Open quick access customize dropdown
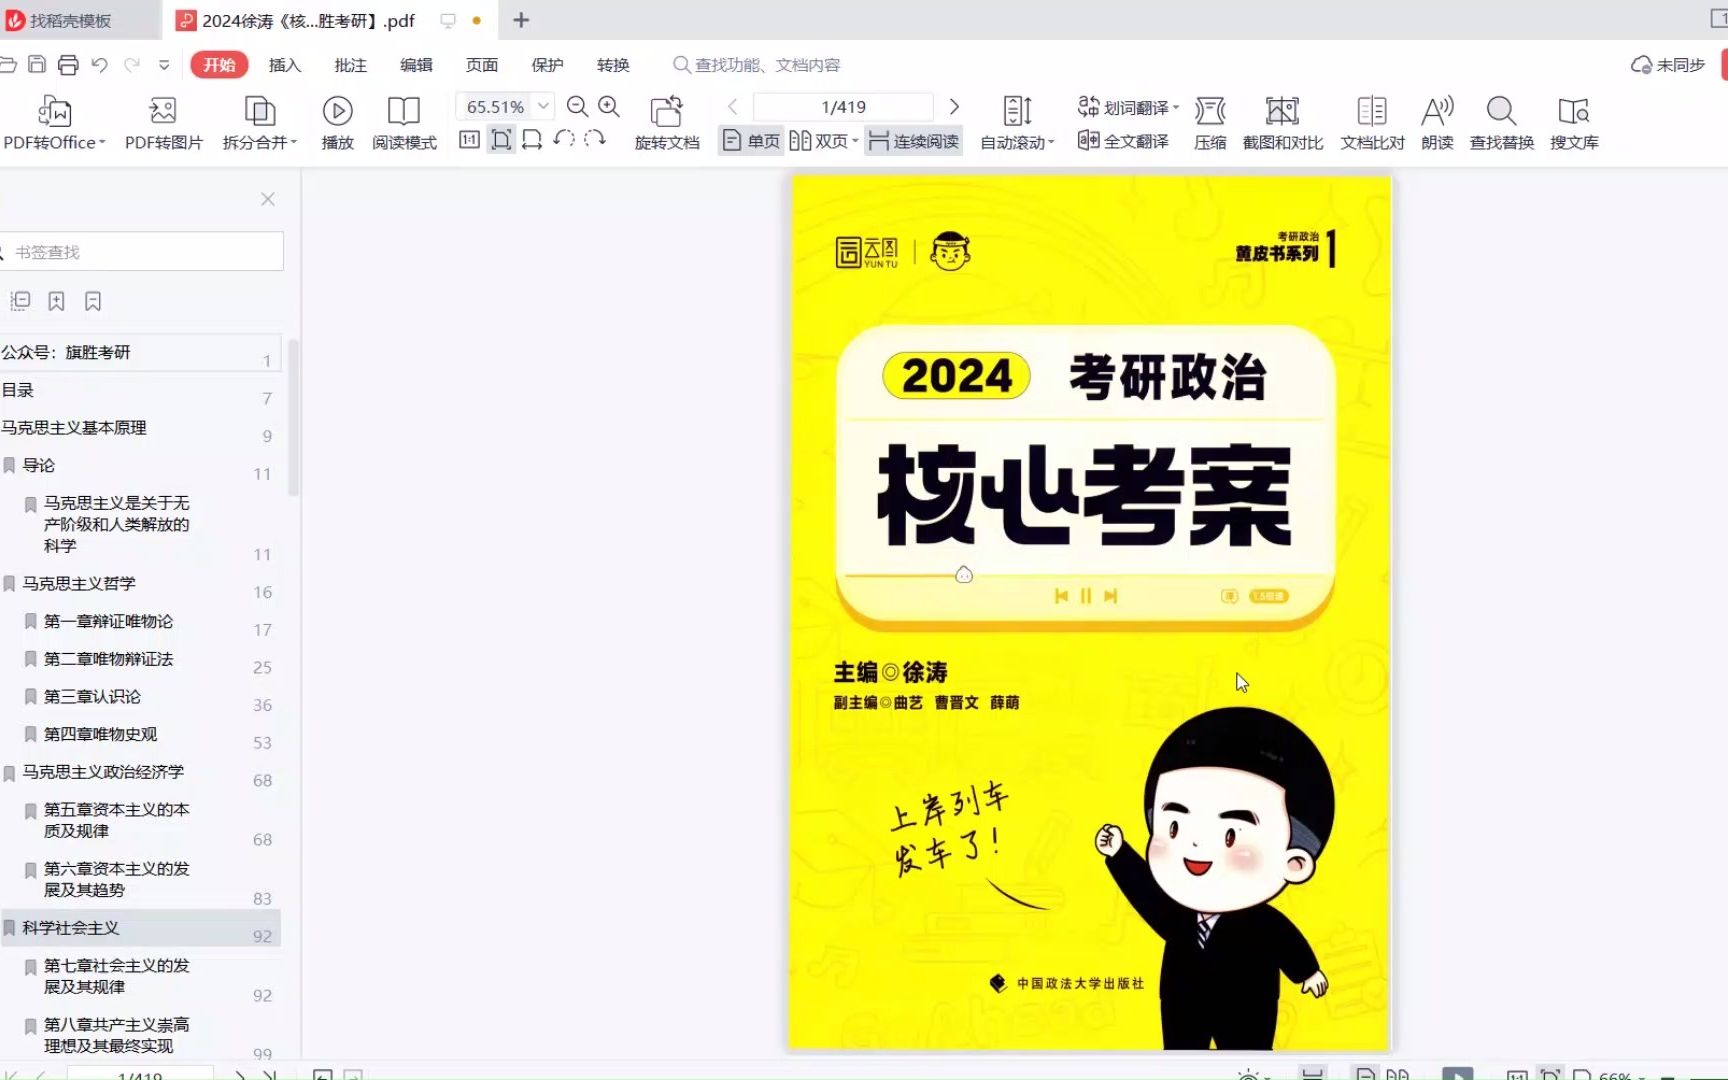 point(164,65)
